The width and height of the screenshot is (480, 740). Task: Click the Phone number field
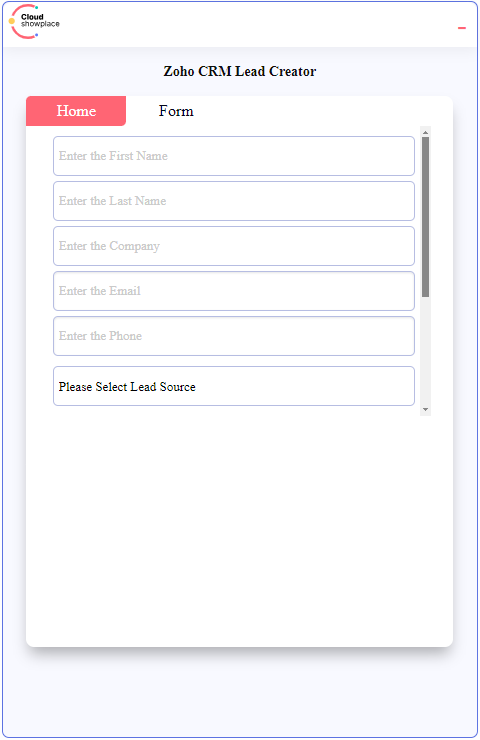[234, 336]
